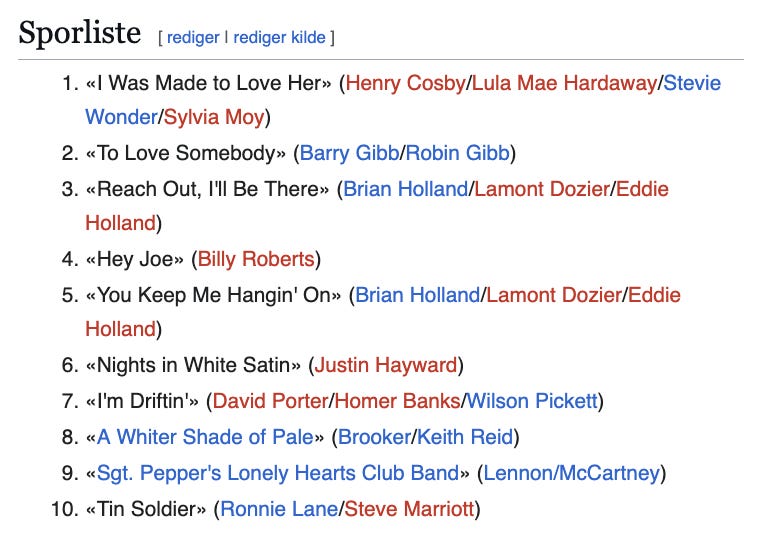Open the Henry Cosby red link

pyautogui.click(x=405, y=83)
